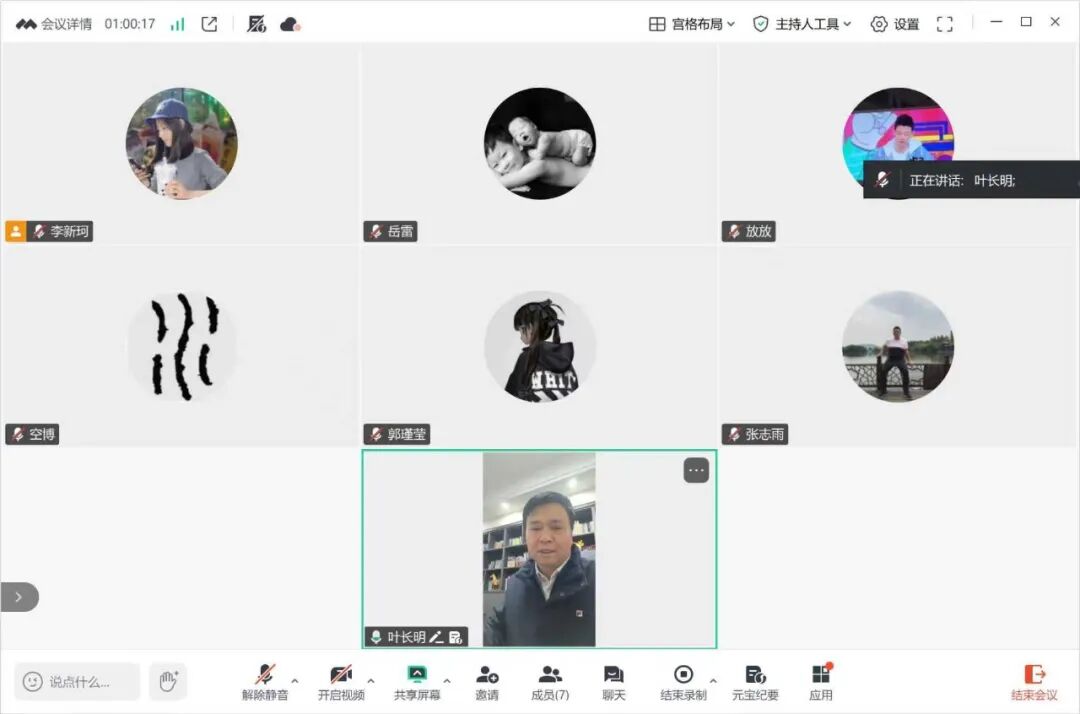Click the notes icon beside 叶长明's name

[455, 637]
